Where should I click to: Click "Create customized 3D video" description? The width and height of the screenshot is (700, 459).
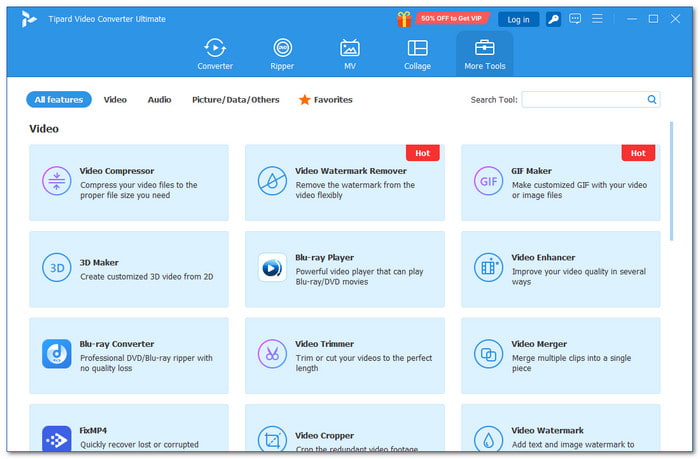click(146, 277)
